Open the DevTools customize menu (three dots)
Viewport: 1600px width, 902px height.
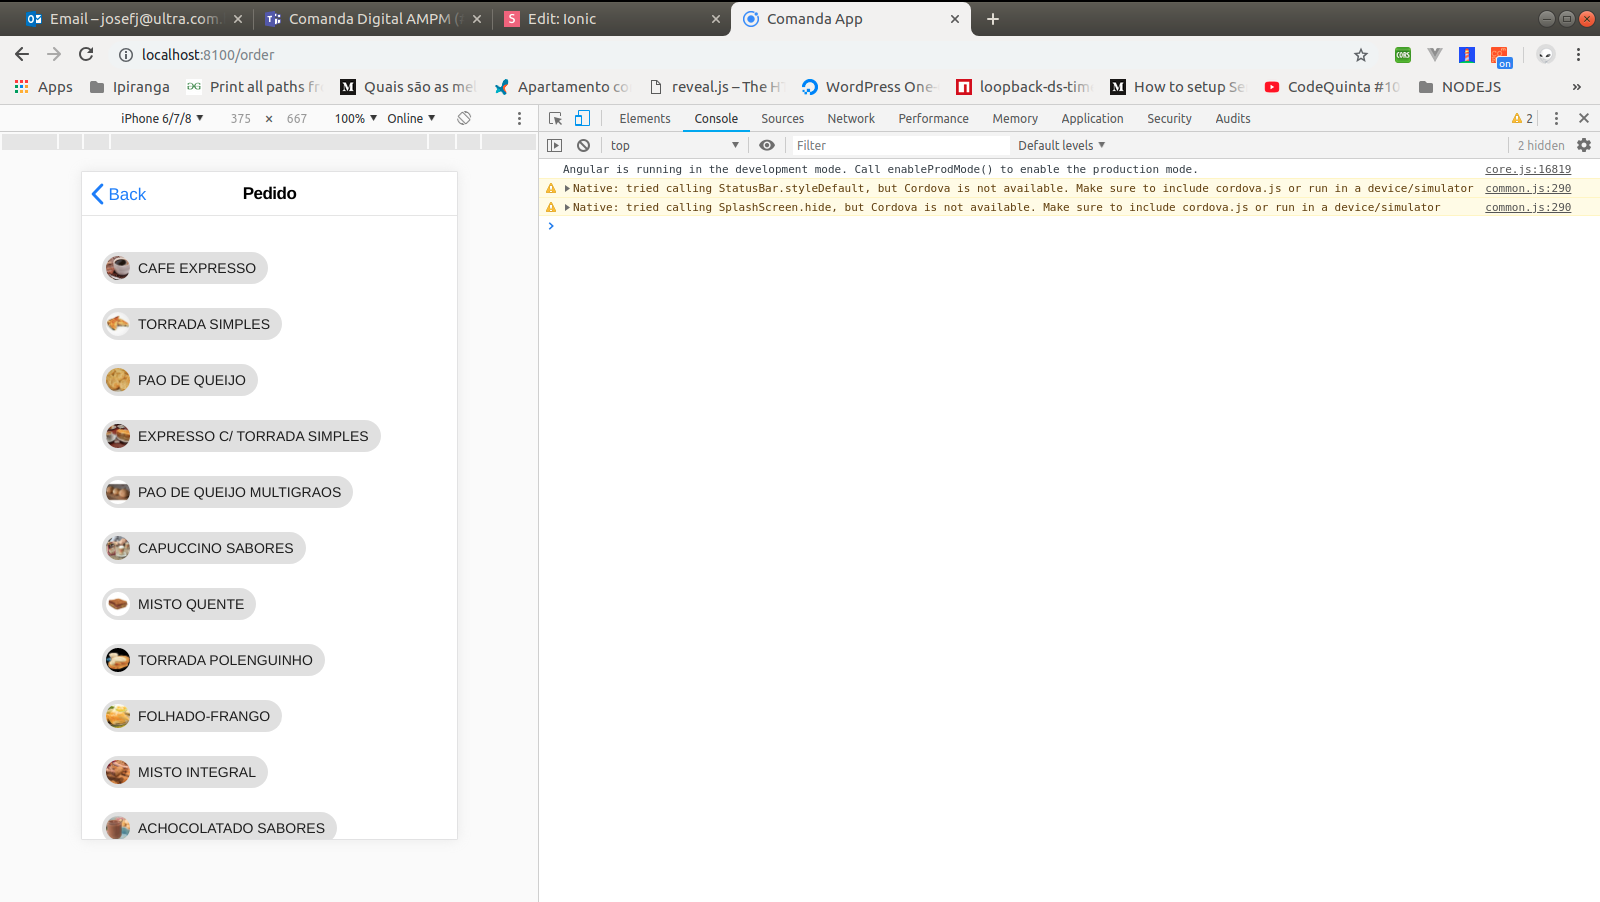pyautogui.click(x=1556, y=118)
